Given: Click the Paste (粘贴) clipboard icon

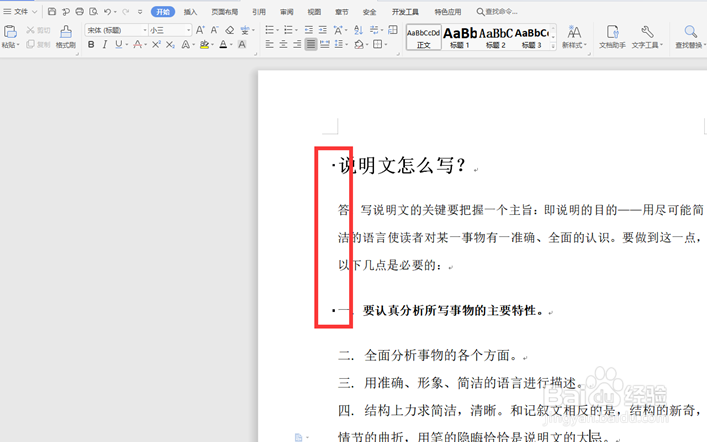Looking at the screenshot, I should [10, 31].
